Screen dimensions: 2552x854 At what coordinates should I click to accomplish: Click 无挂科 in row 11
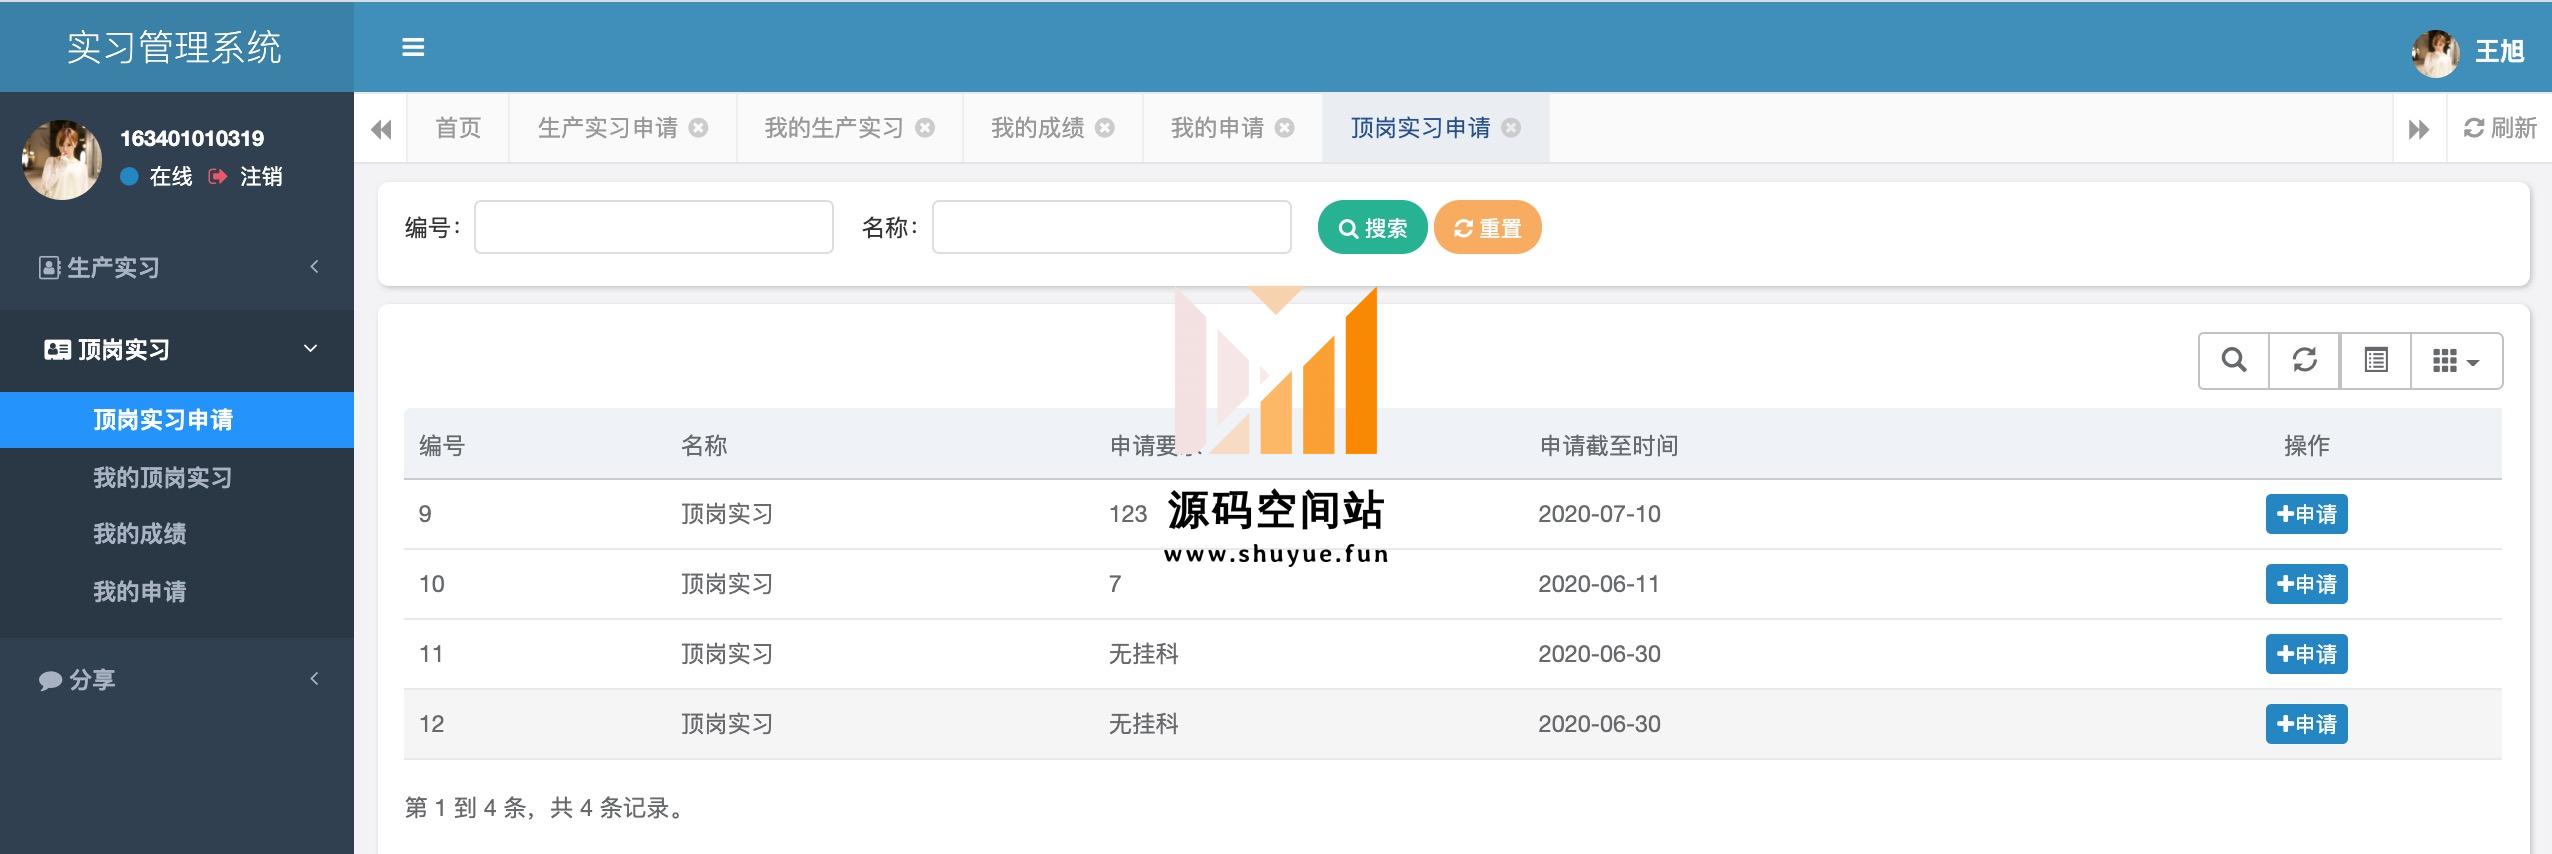tap(1144, 654)
